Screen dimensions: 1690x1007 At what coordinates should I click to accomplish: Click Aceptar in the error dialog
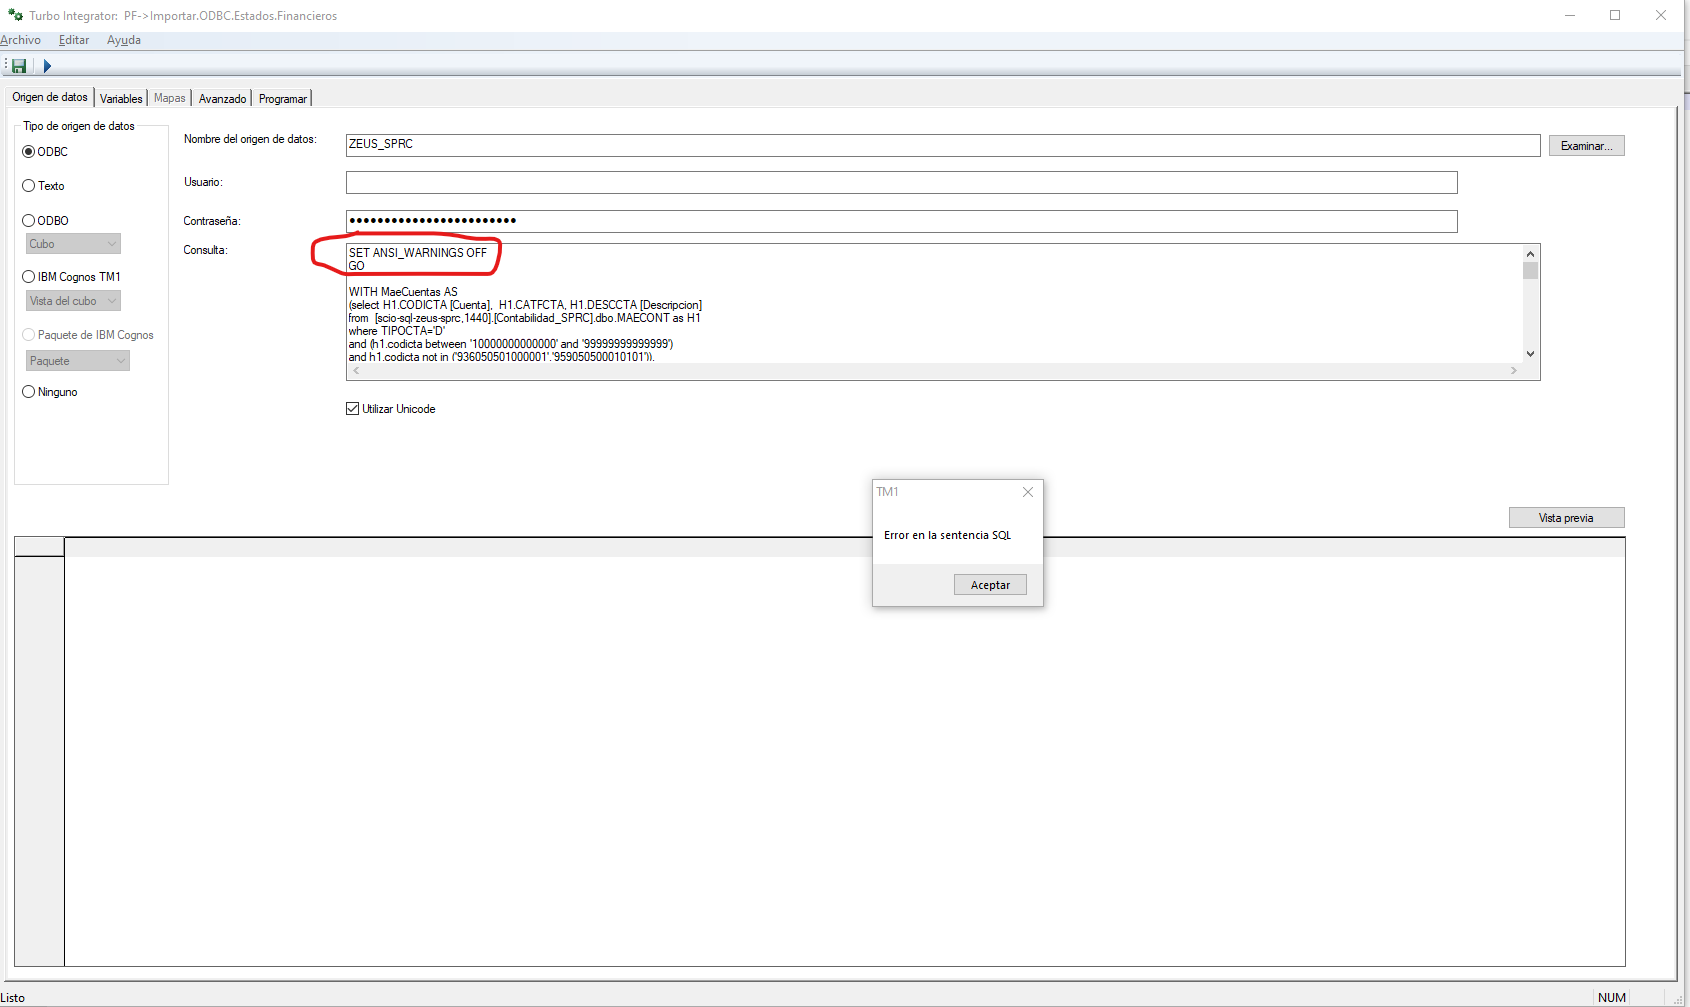coord(990,585)
